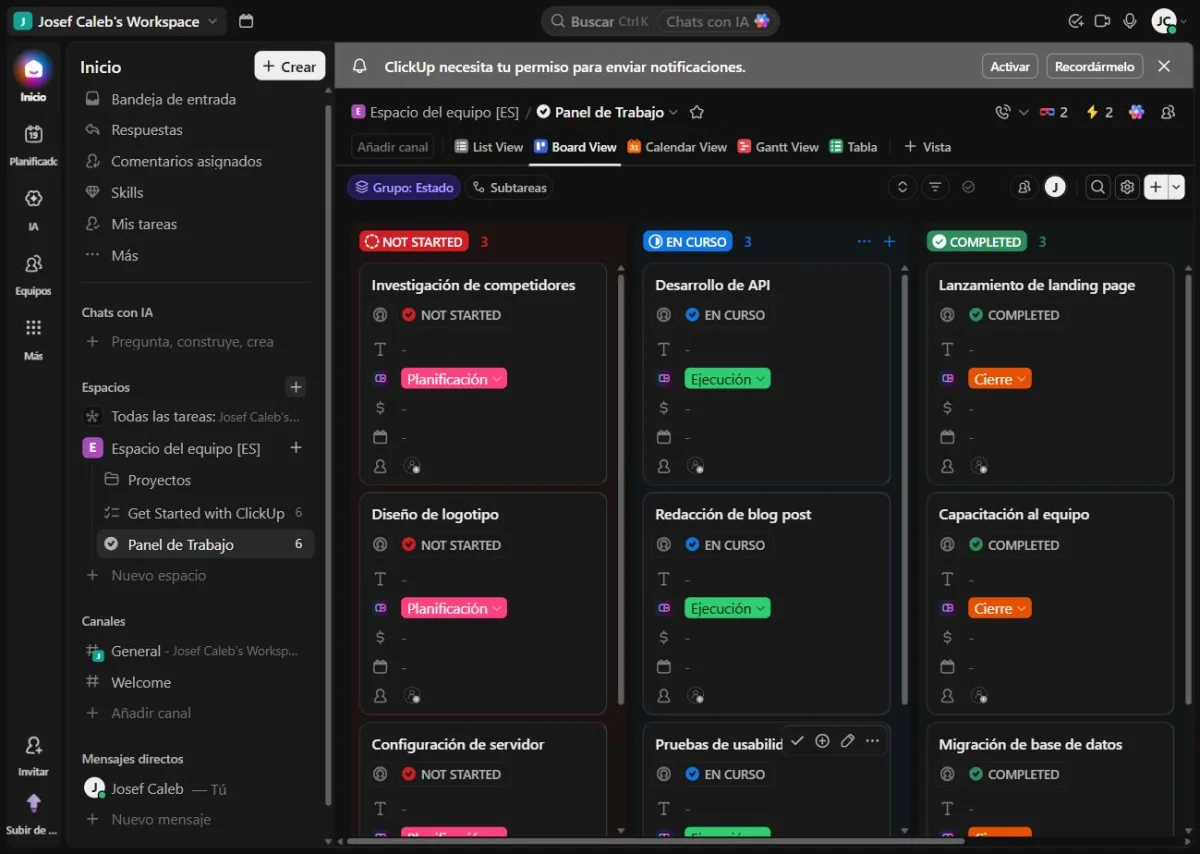Toggle COMPLETED status on Capacitación al equipo
The height and width of the screenshot is (854, 1200).
1013,545
